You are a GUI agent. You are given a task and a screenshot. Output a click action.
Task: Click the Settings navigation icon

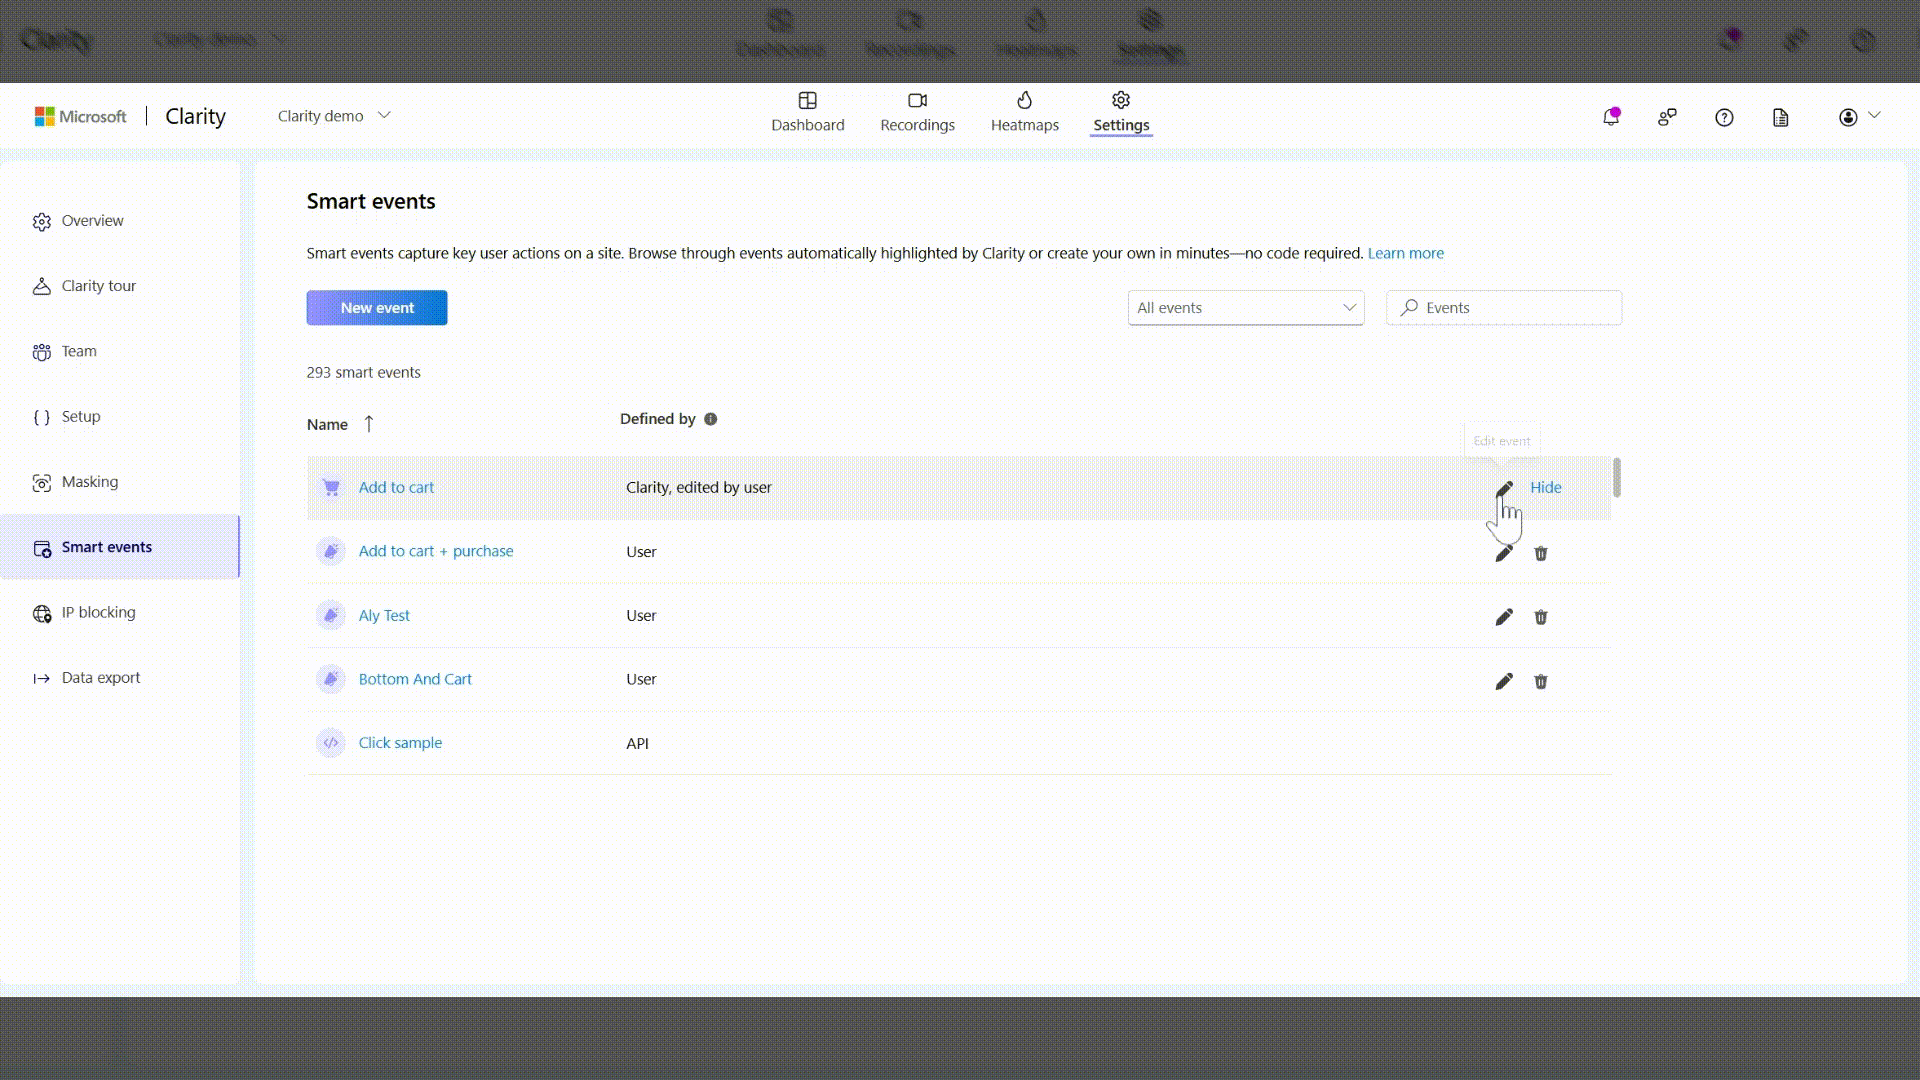(1121, 99)
